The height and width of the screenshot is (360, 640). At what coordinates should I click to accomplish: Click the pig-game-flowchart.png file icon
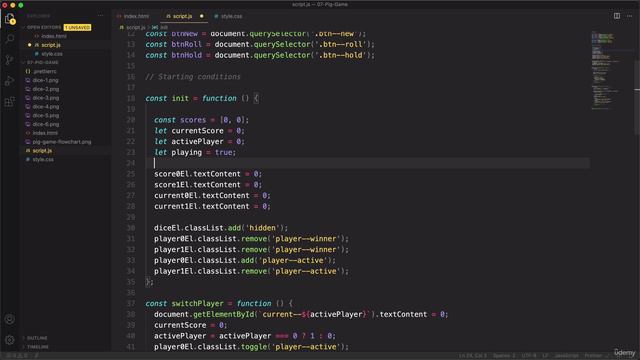click(x=28, y=142)
